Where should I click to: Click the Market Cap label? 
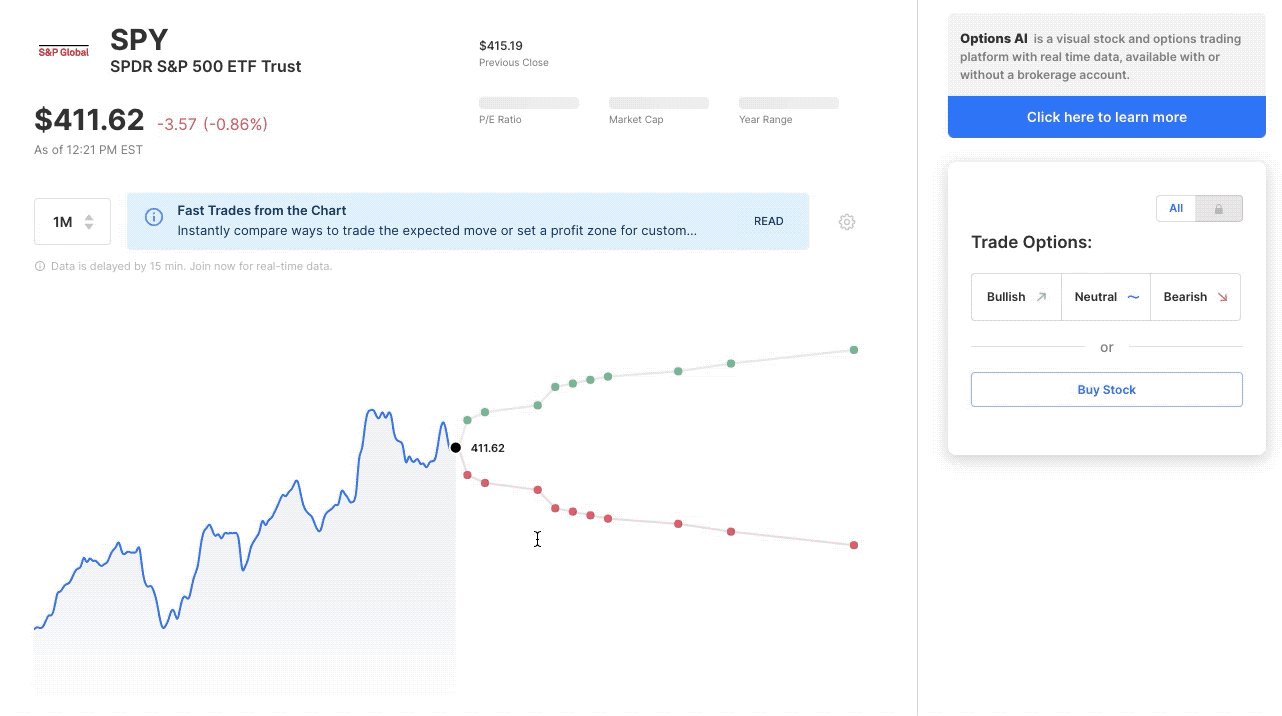[x=636, y=120]
